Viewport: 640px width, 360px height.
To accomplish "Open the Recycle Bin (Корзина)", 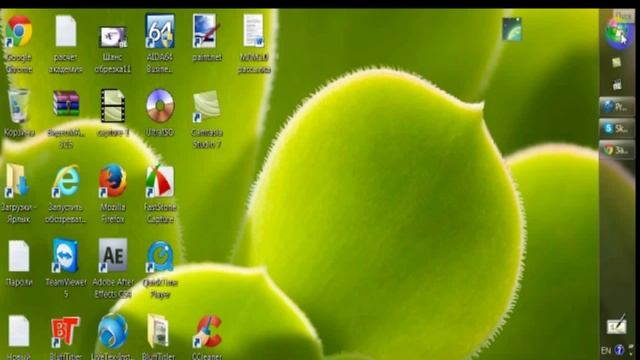I will click(19, 106).
